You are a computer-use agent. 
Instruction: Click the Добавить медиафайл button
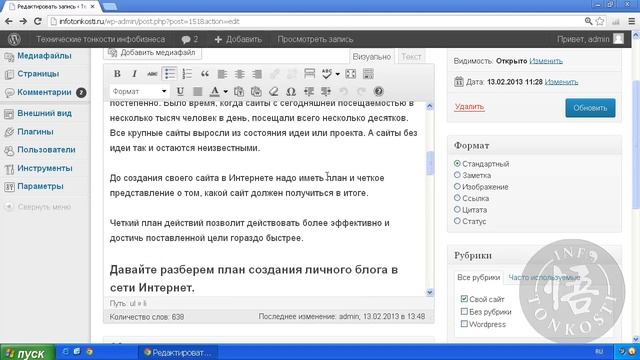(x=152, y=53)
